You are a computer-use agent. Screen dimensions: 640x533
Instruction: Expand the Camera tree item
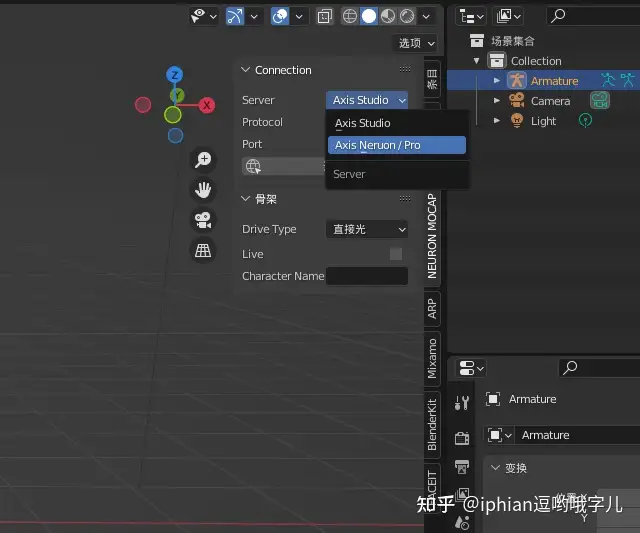pos(496,100)
